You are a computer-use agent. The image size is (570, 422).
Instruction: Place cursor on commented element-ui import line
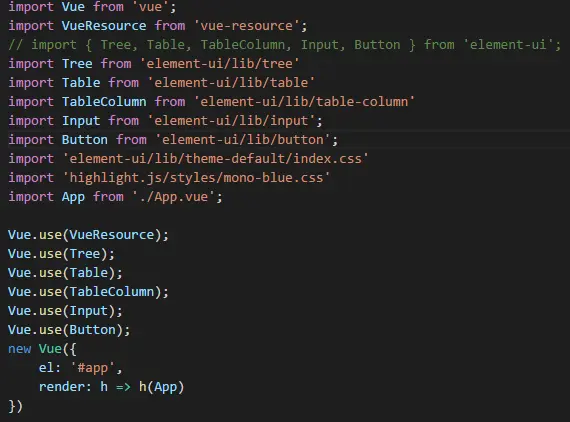[285, 45]
